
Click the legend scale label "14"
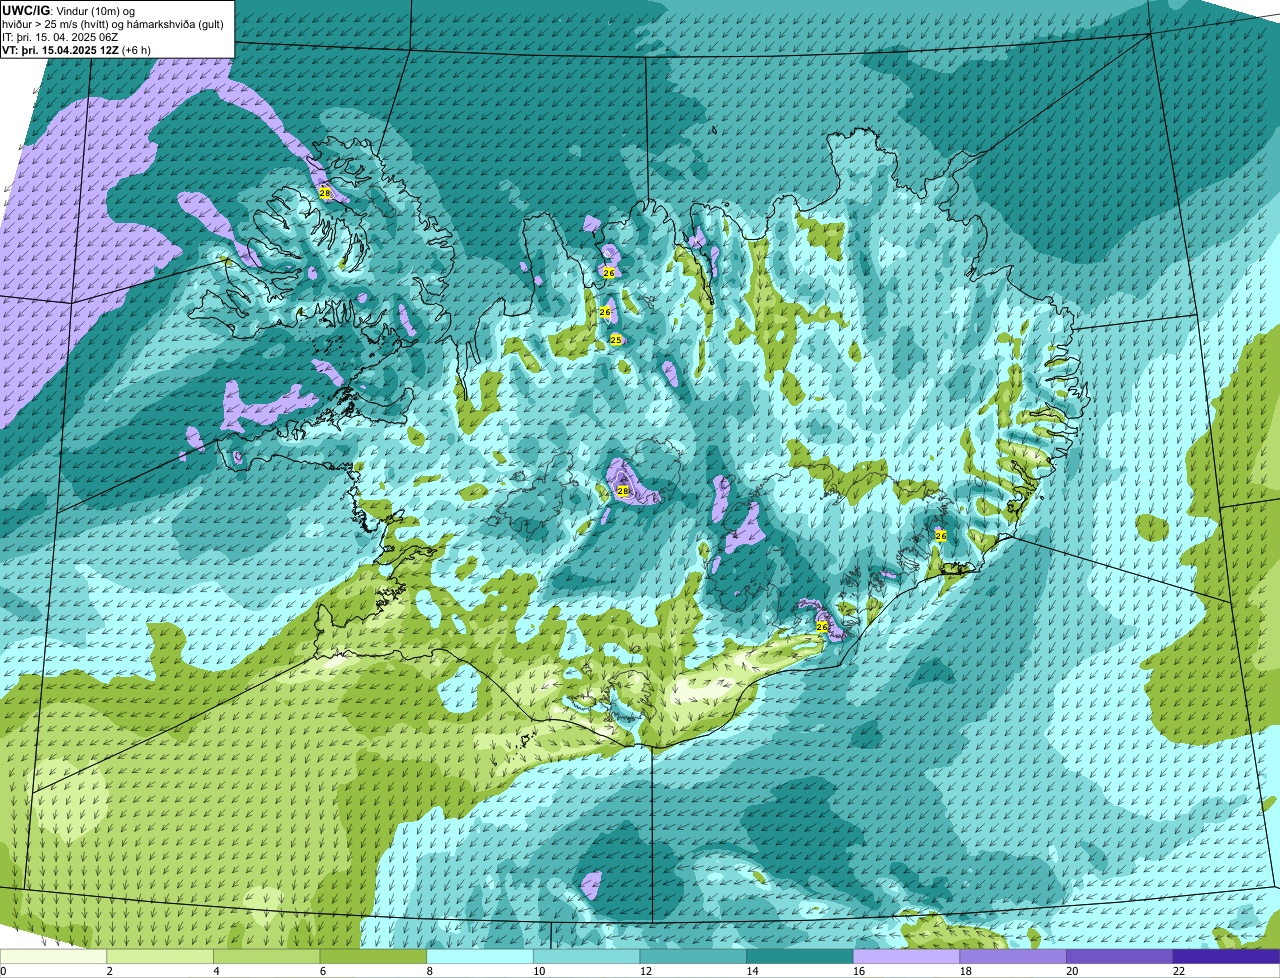pos(752,971)
